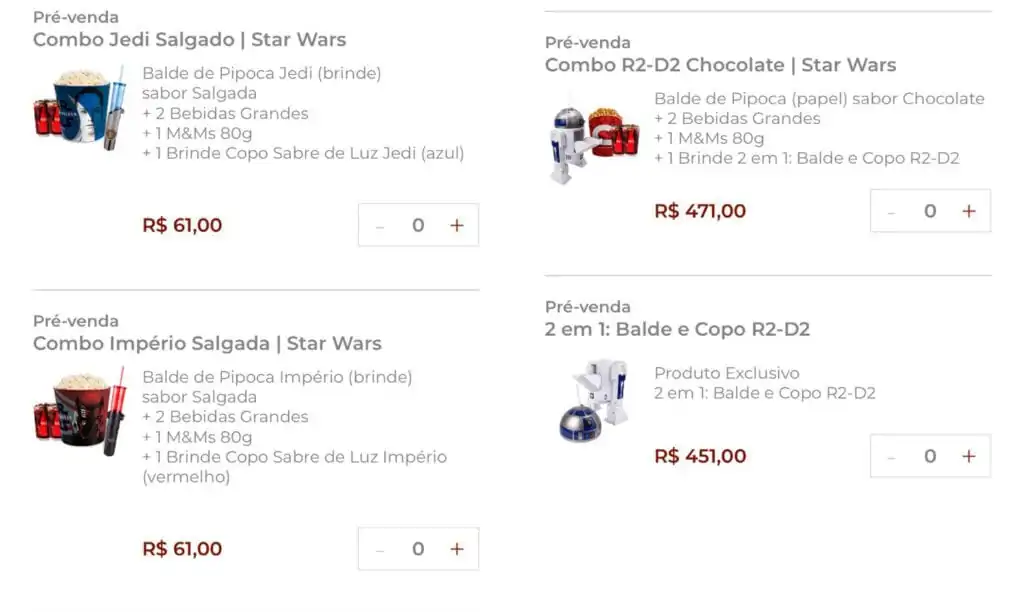The width and height of the screenshot is (1024, 612).
Task: Select quantity field of Combo R2-D2 Chocolate
Action: click(x=930, y=211)
